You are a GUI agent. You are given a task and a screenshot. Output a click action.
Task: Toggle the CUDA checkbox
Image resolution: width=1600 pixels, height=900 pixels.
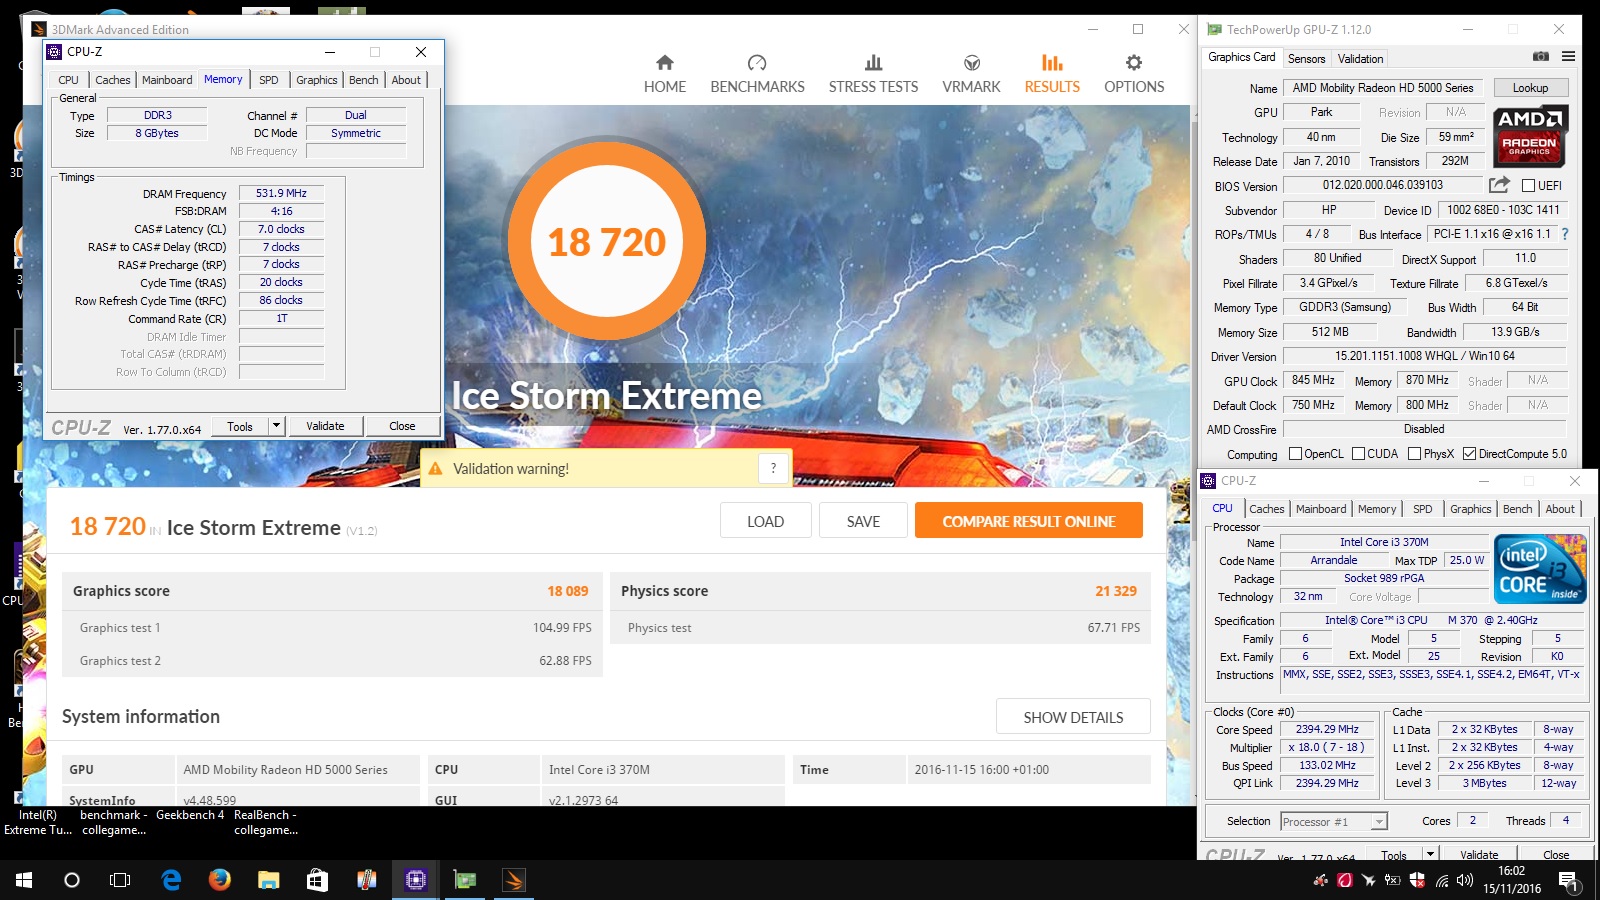click(1359, 454)
